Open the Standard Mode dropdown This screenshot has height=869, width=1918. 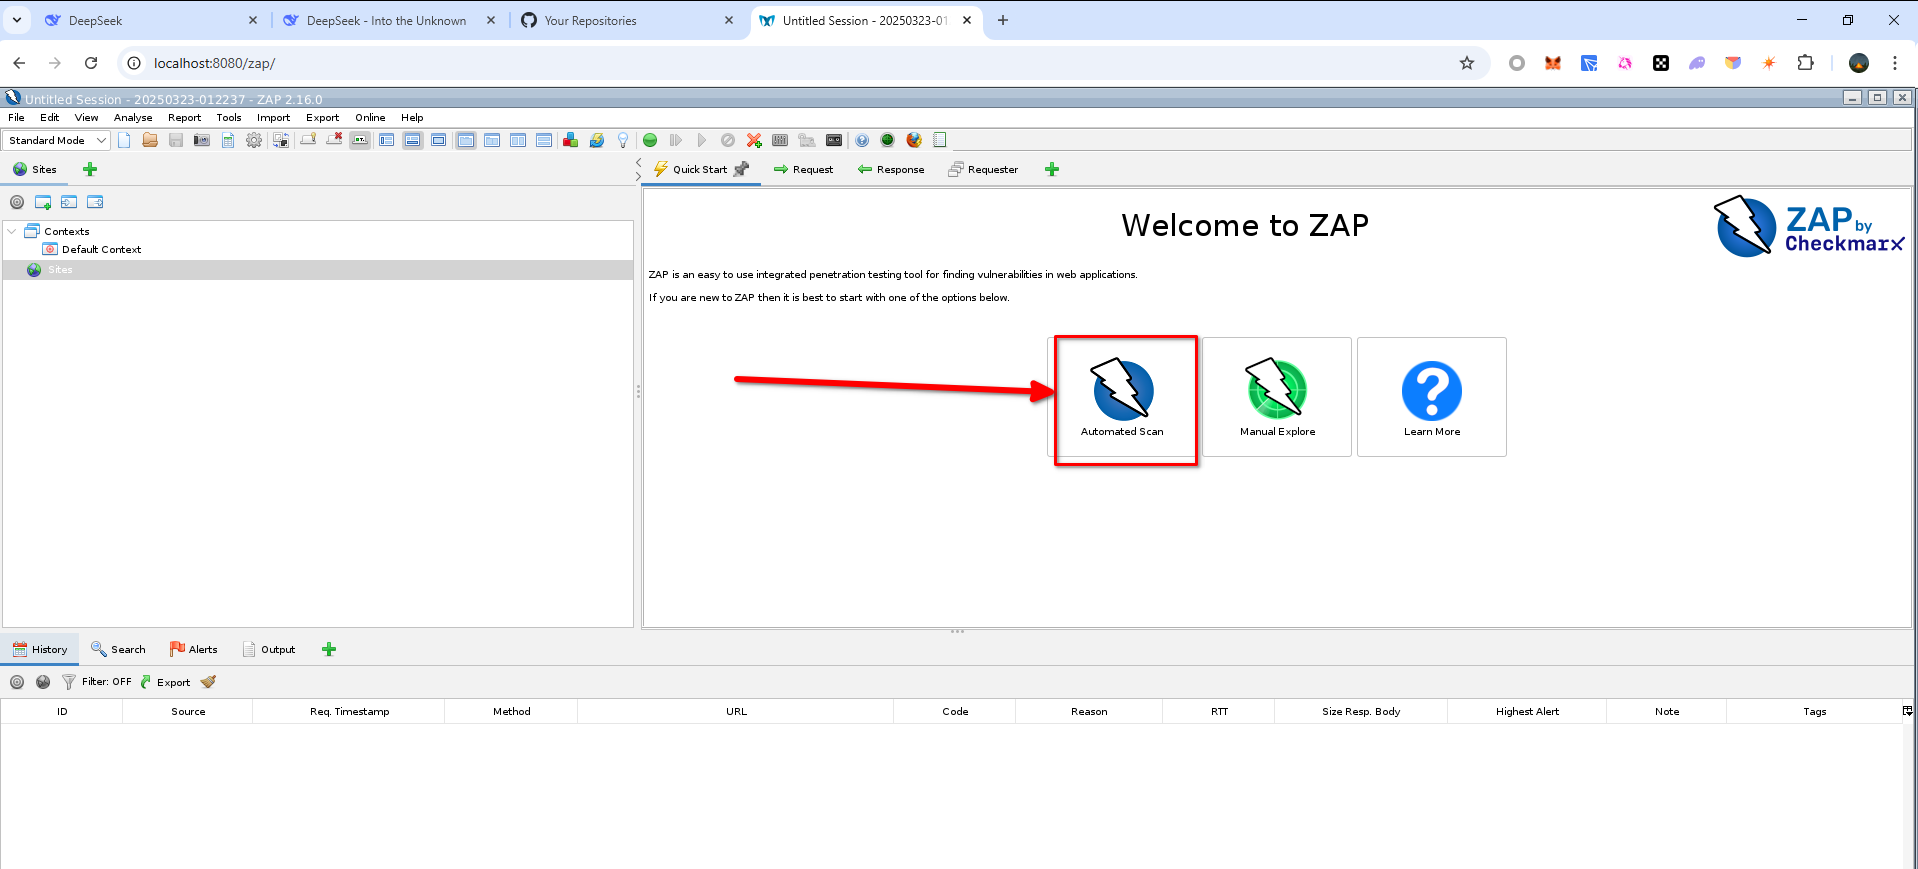(x=57, y=141)
